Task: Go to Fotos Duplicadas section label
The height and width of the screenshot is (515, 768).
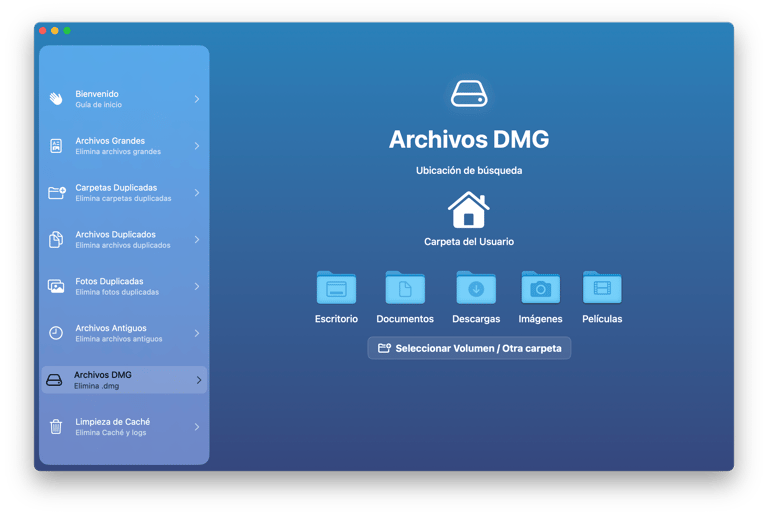Action: pos(109,281)
